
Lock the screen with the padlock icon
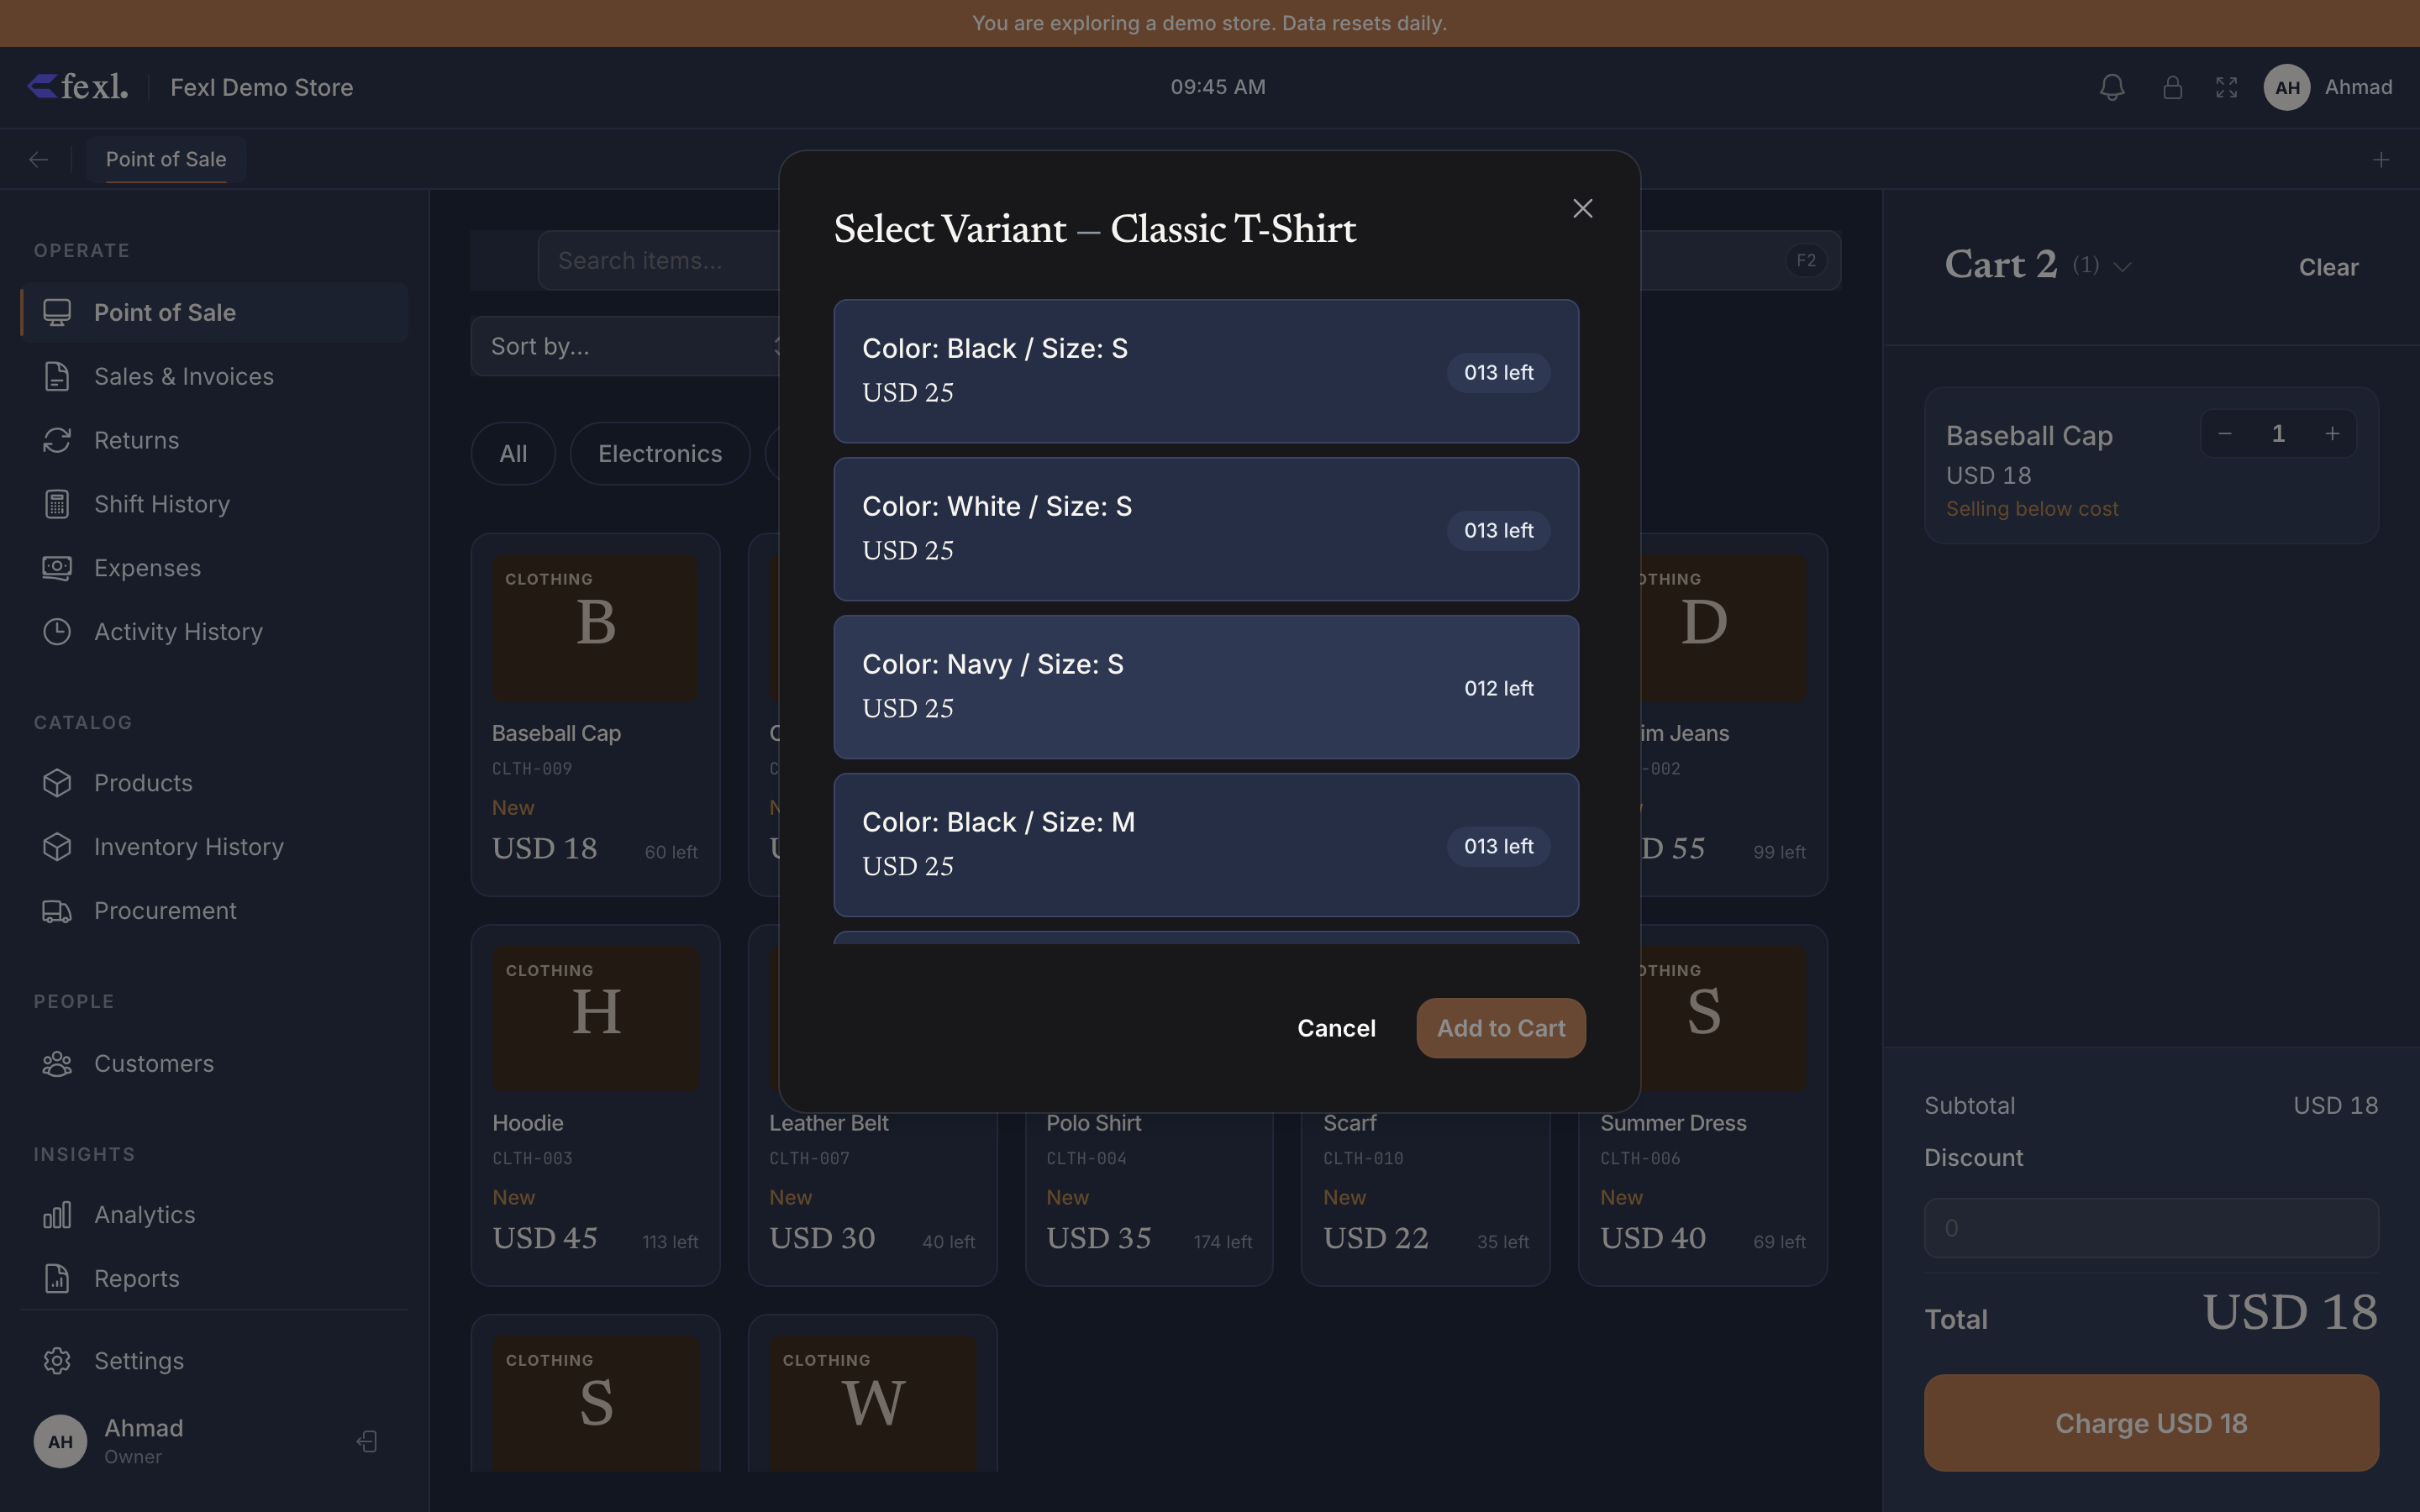pyautogui.click(x=2172, y=87)
